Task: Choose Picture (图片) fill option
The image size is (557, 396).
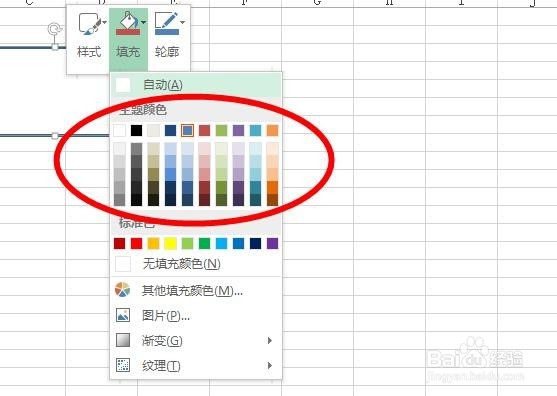Action: click(196, 315)
